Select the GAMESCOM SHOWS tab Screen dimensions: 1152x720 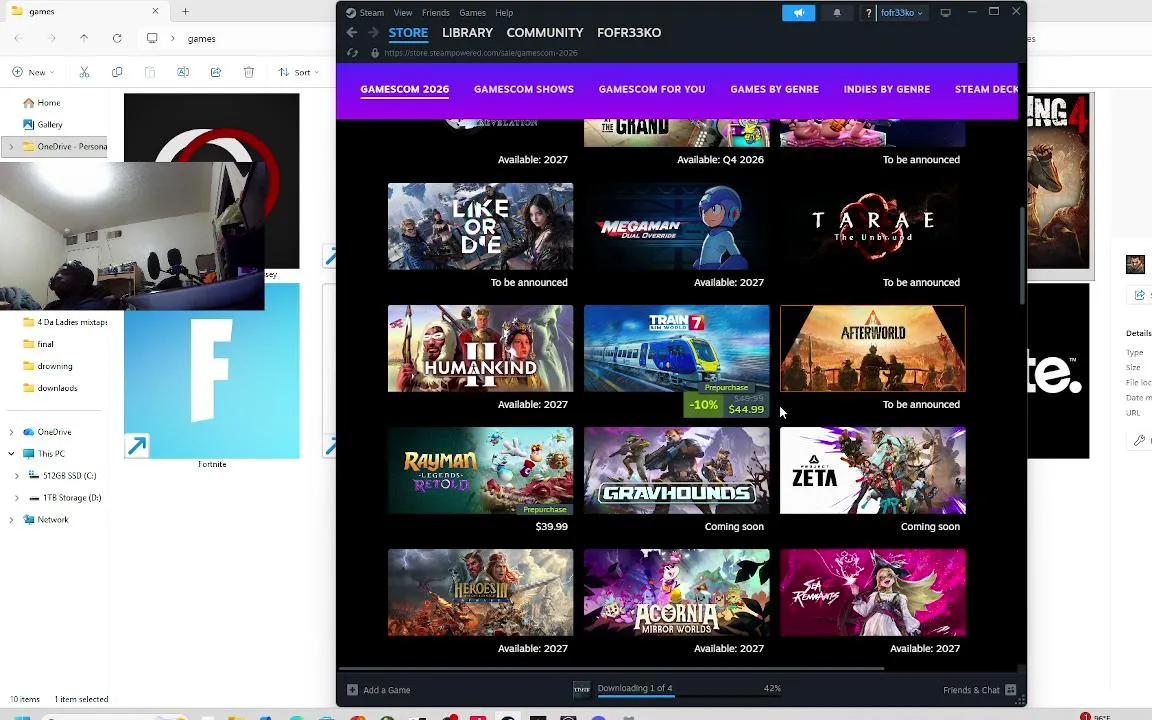click(x=524, y=89)
